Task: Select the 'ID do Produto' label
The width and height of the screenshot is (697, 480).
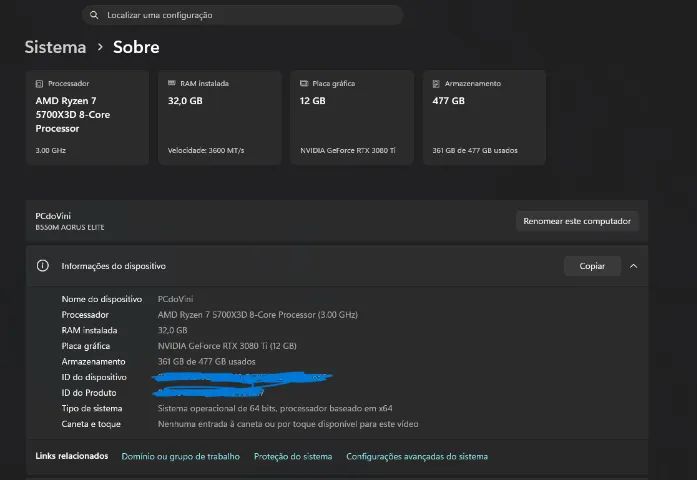Action: [x=89, y=393]
